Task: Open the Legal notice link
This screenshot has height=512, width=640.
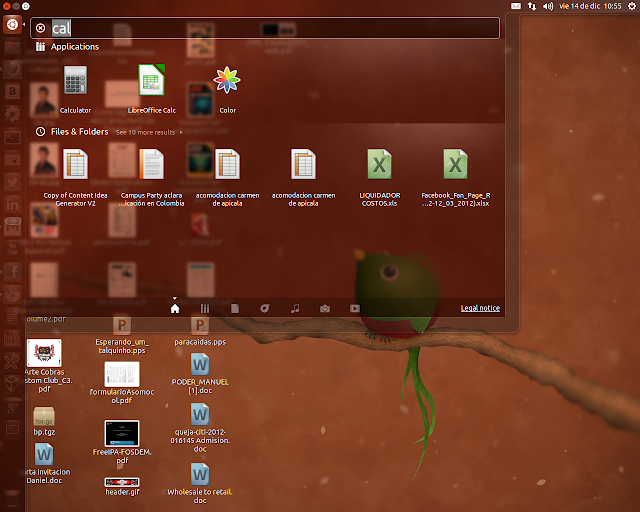Action: pos(480,308)
